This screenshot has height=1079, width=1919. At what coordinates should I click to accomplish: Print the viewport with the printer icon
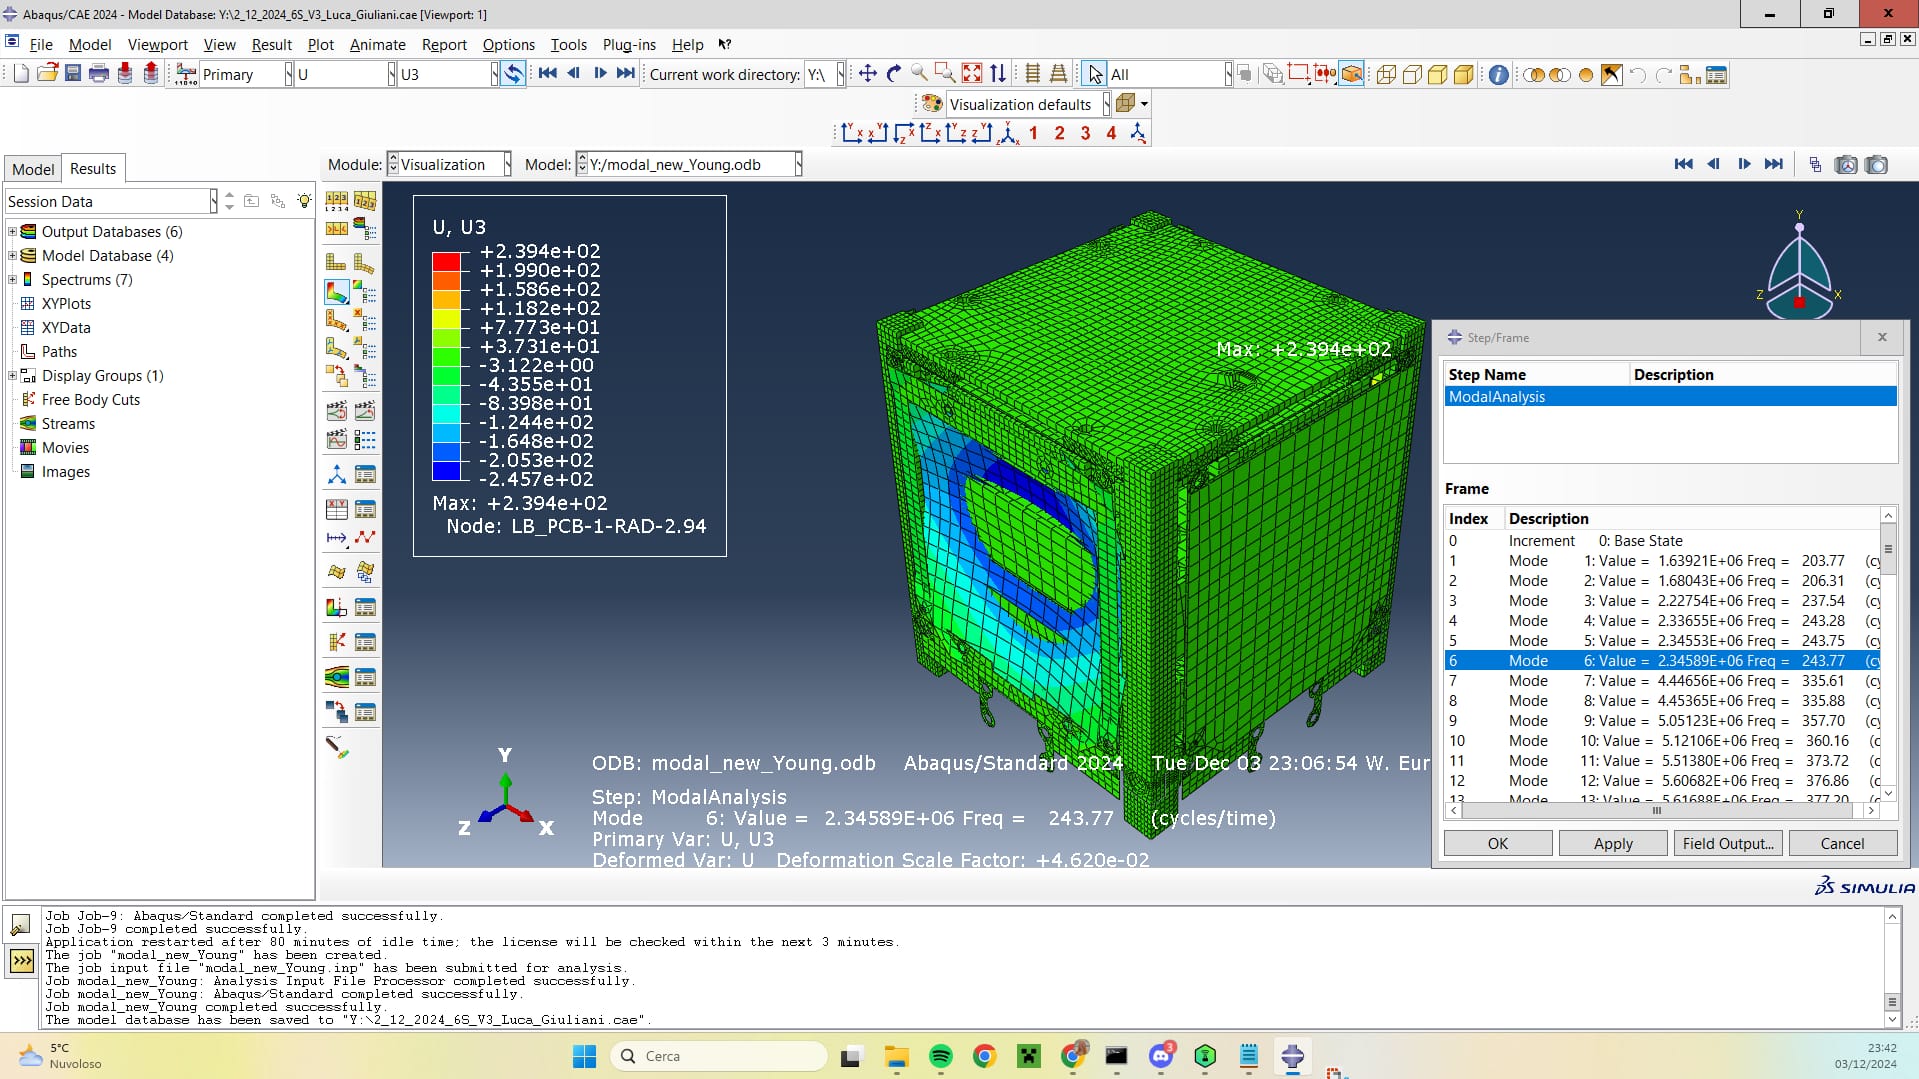(99, 74)
